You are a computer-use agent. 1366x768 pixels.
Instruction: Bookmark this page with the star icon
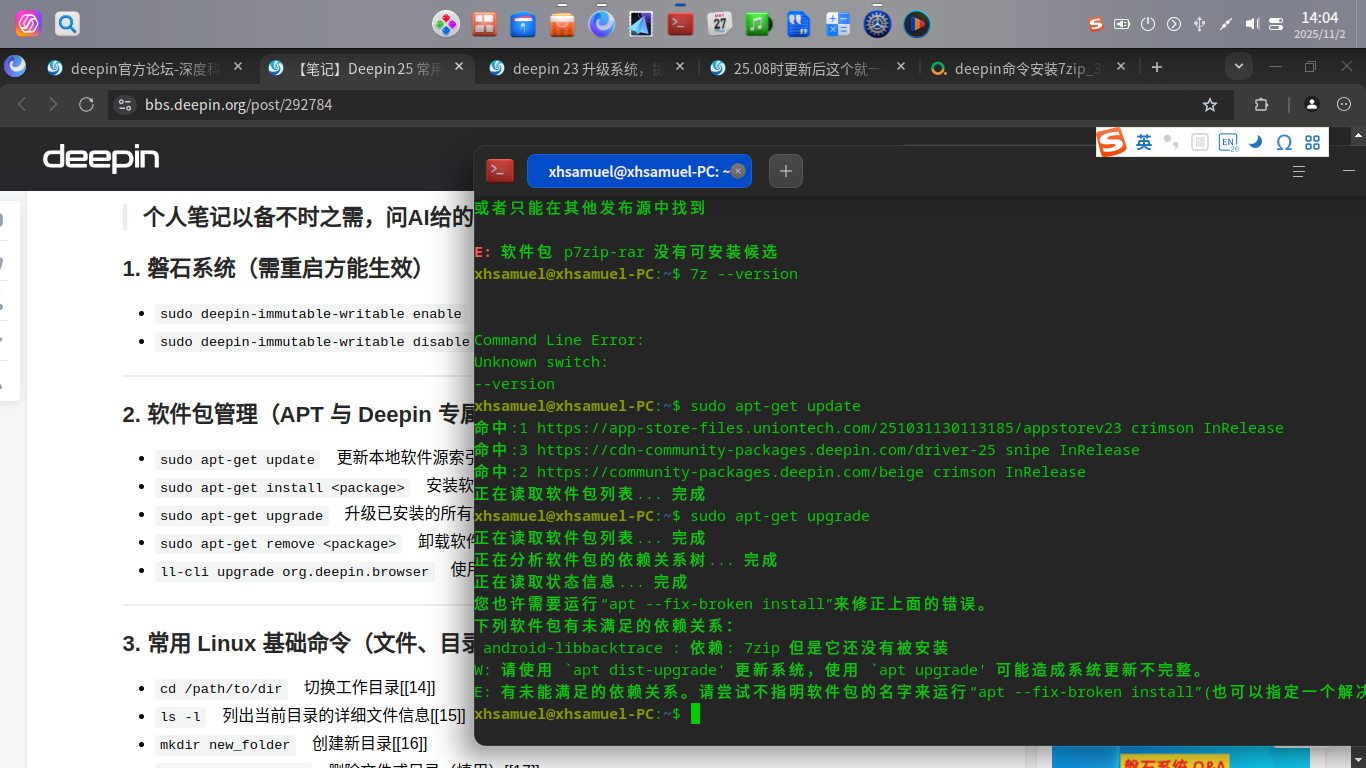click(x=1210, y=104)
